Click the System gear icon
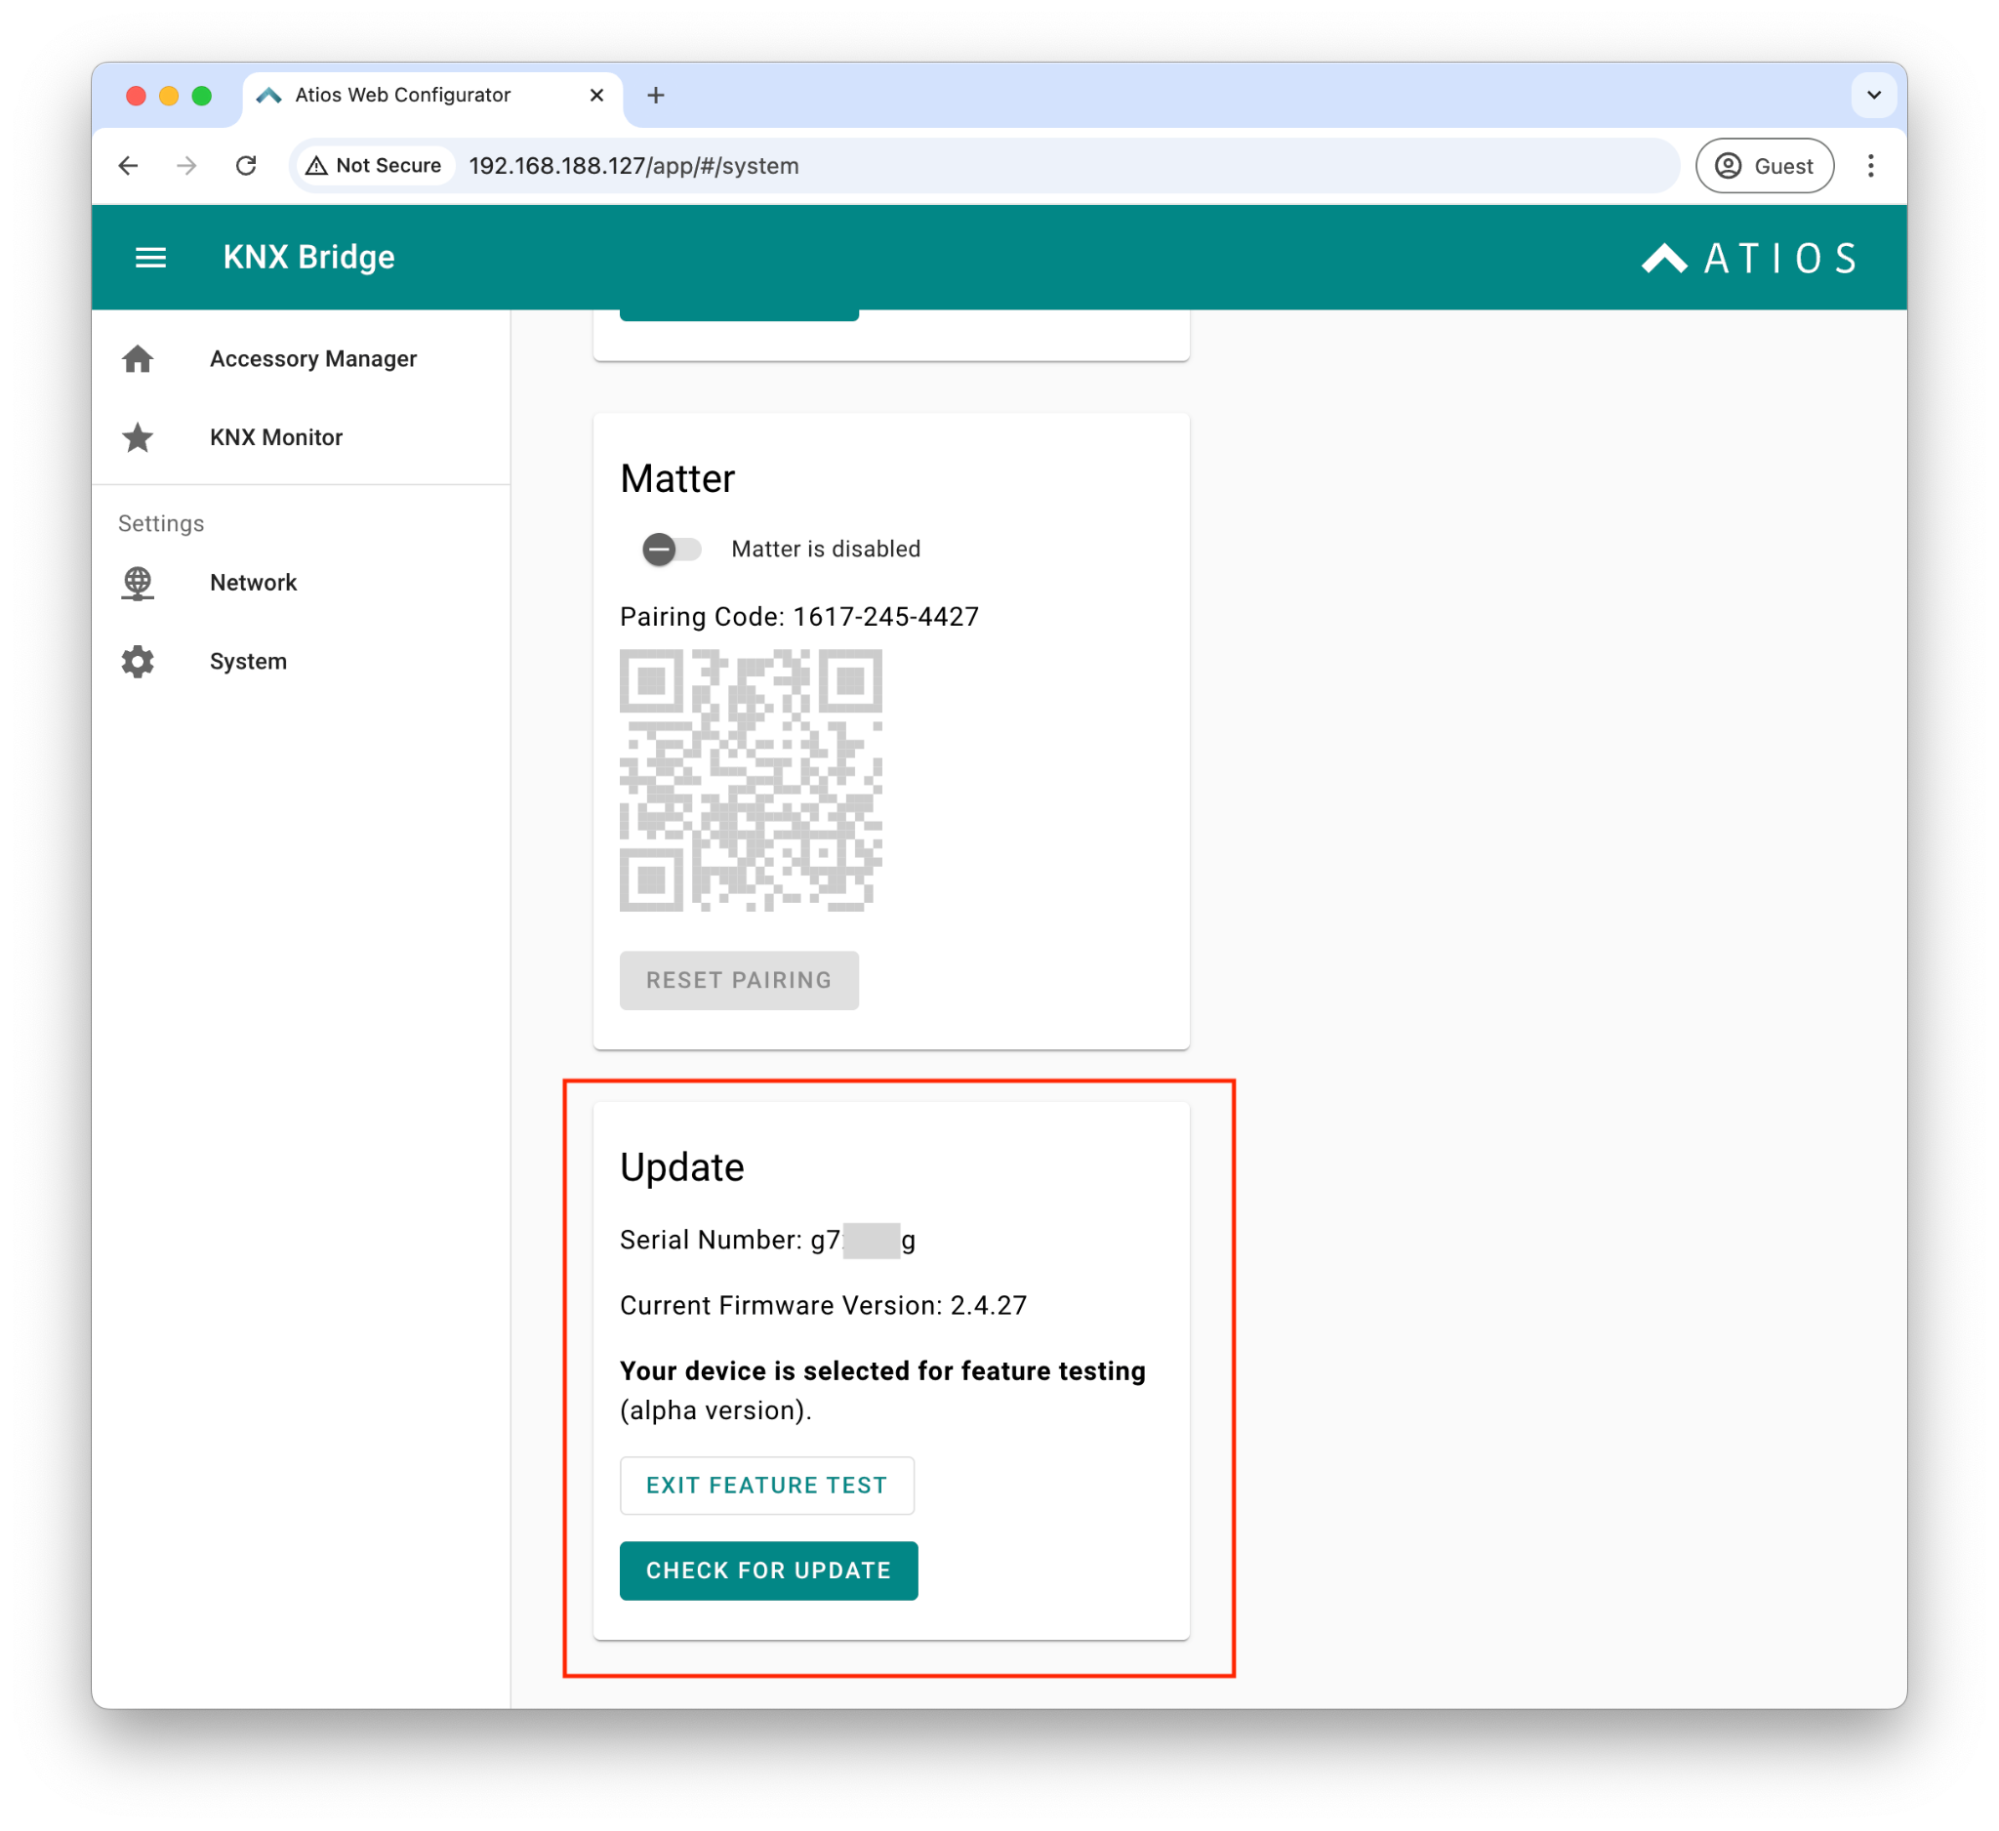Screen dimensions: 1999x1831 click(x=138, y=661)
